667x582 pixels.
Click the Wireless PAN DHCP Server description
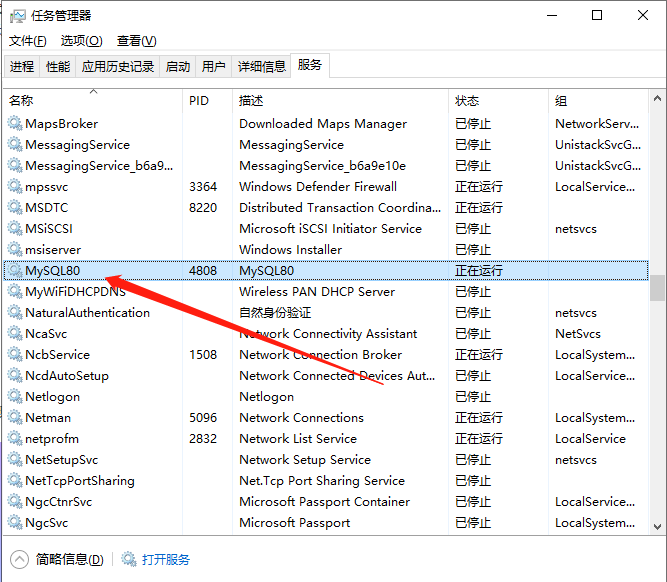coord(317,291)
